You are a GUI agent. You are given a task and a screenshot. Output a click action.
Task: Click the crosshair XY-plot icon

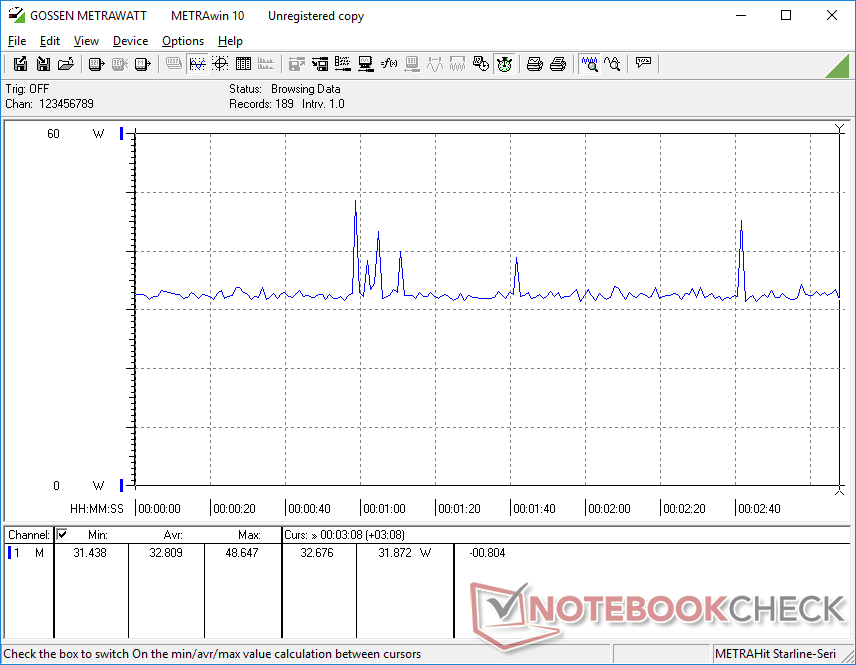point(220,64)
